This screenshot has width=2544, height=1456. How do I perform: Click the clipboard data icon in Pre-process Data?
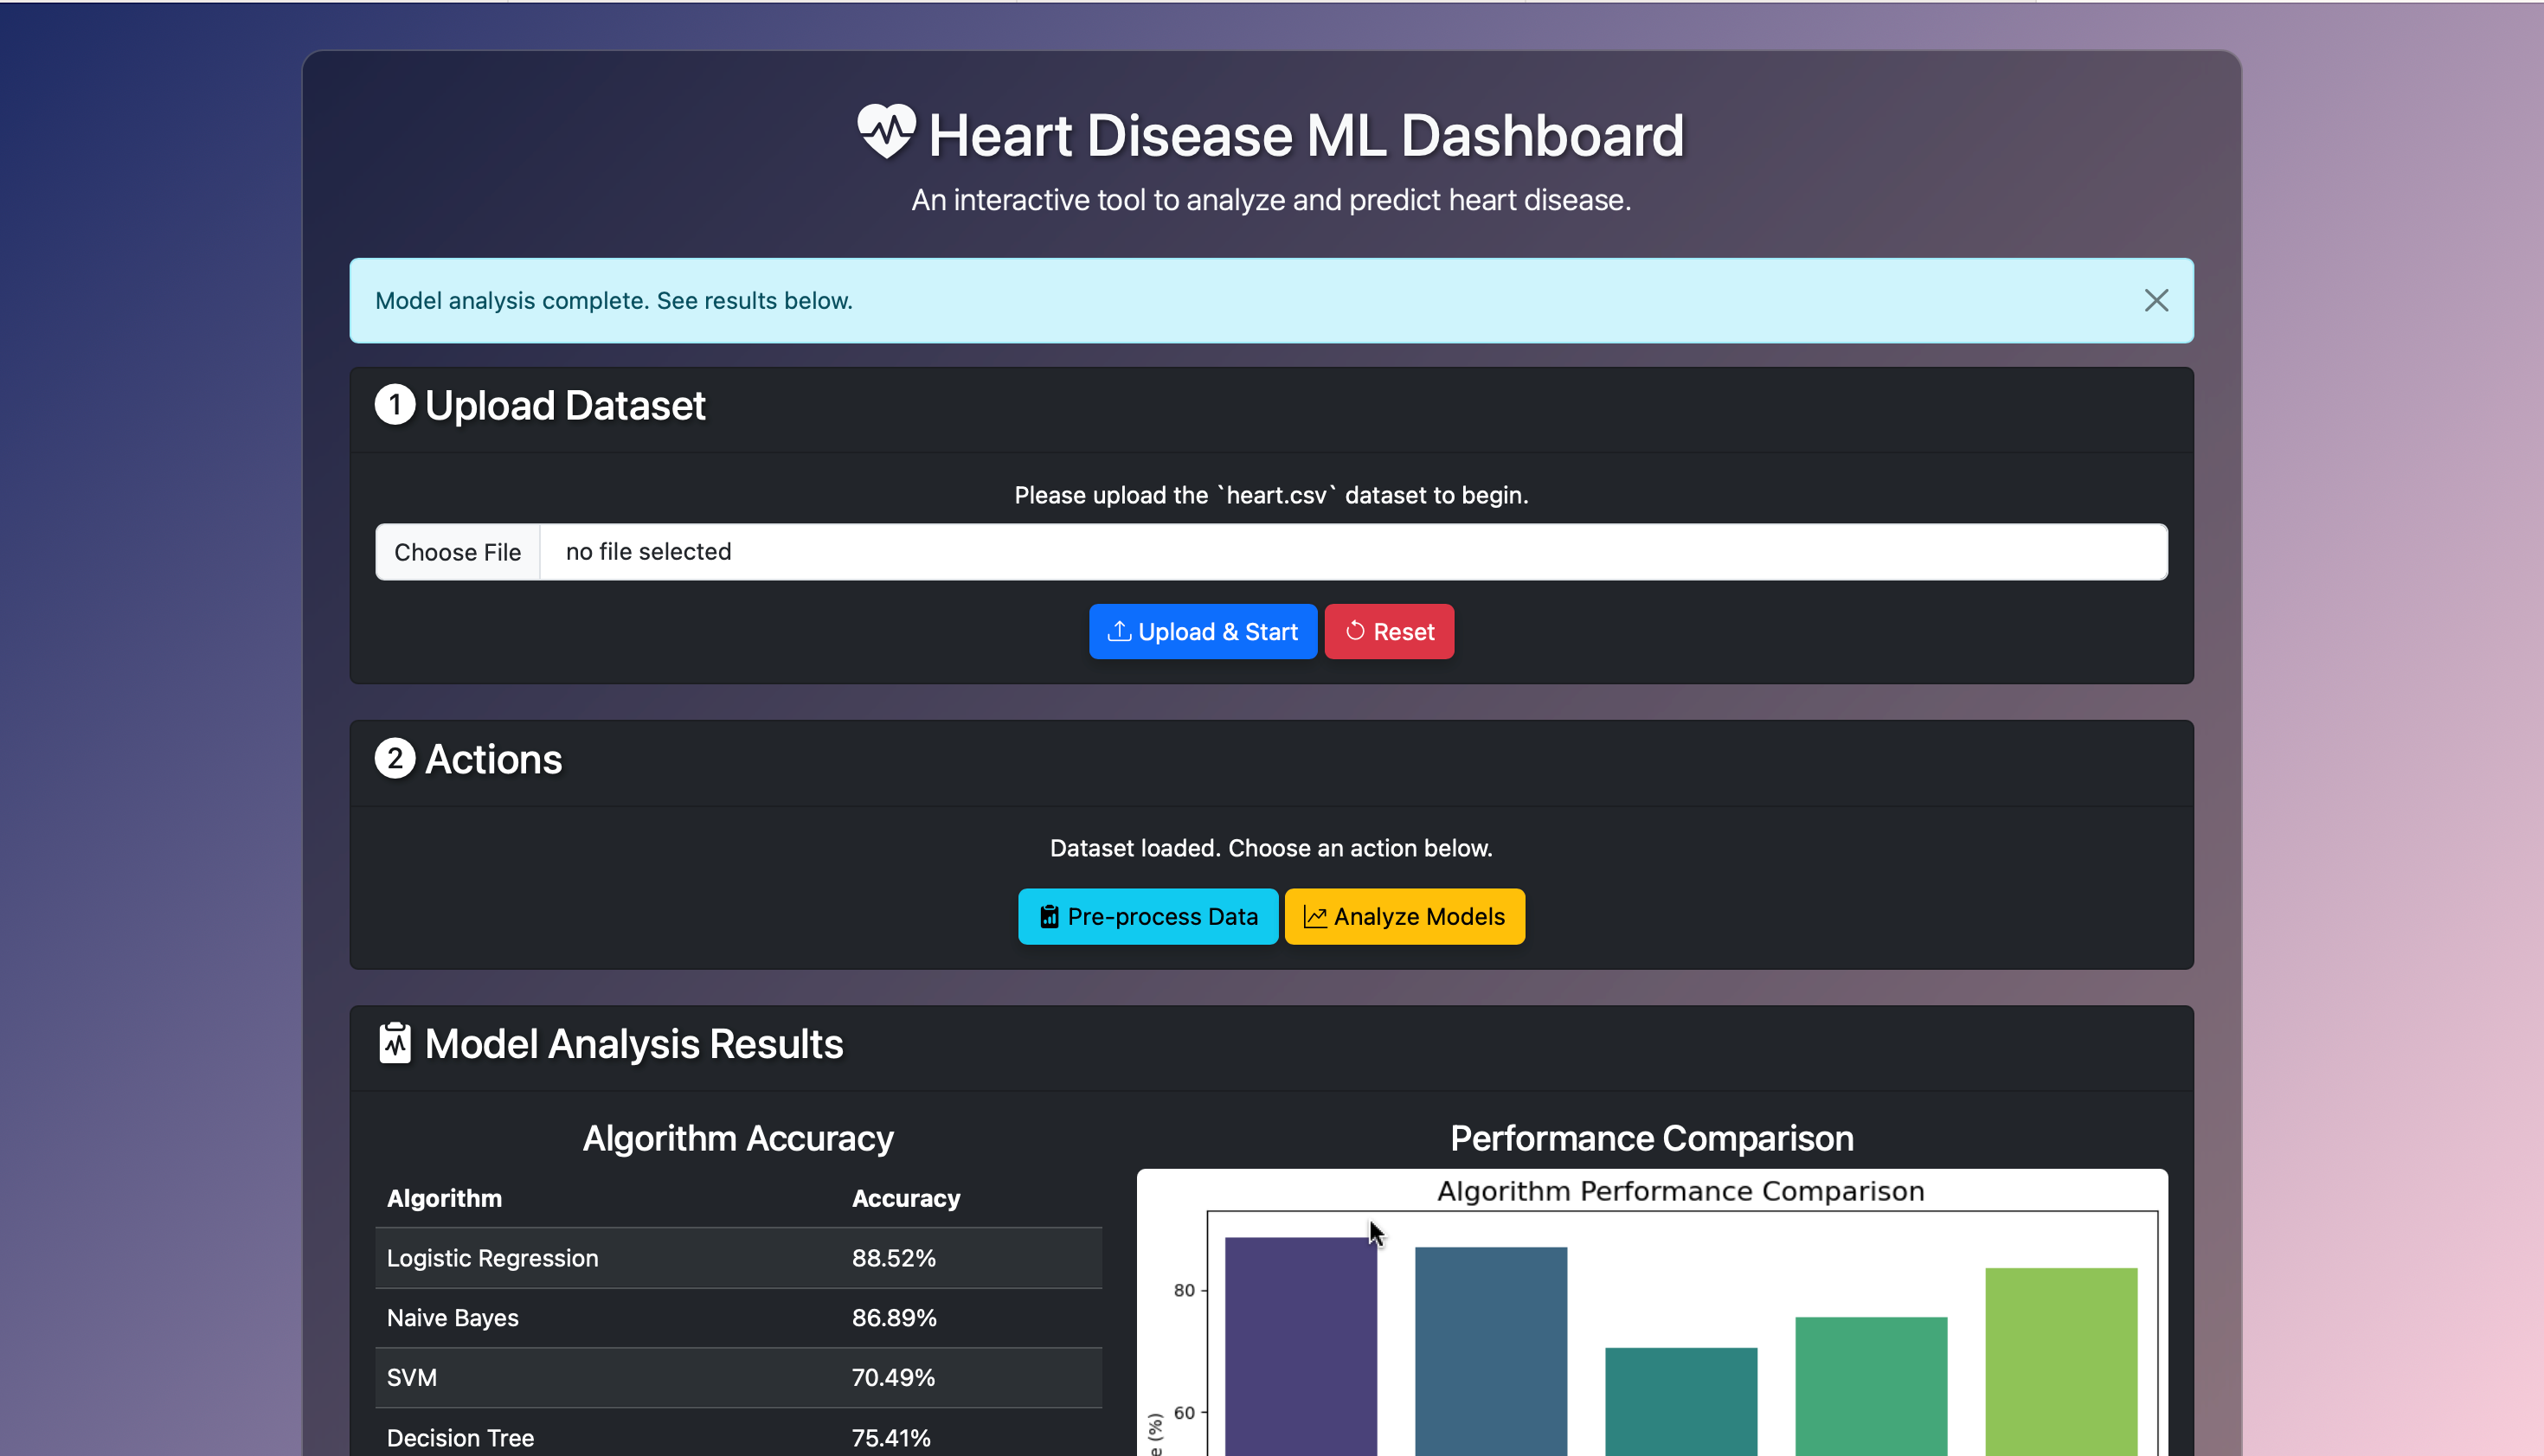(x=1049, y=917)
